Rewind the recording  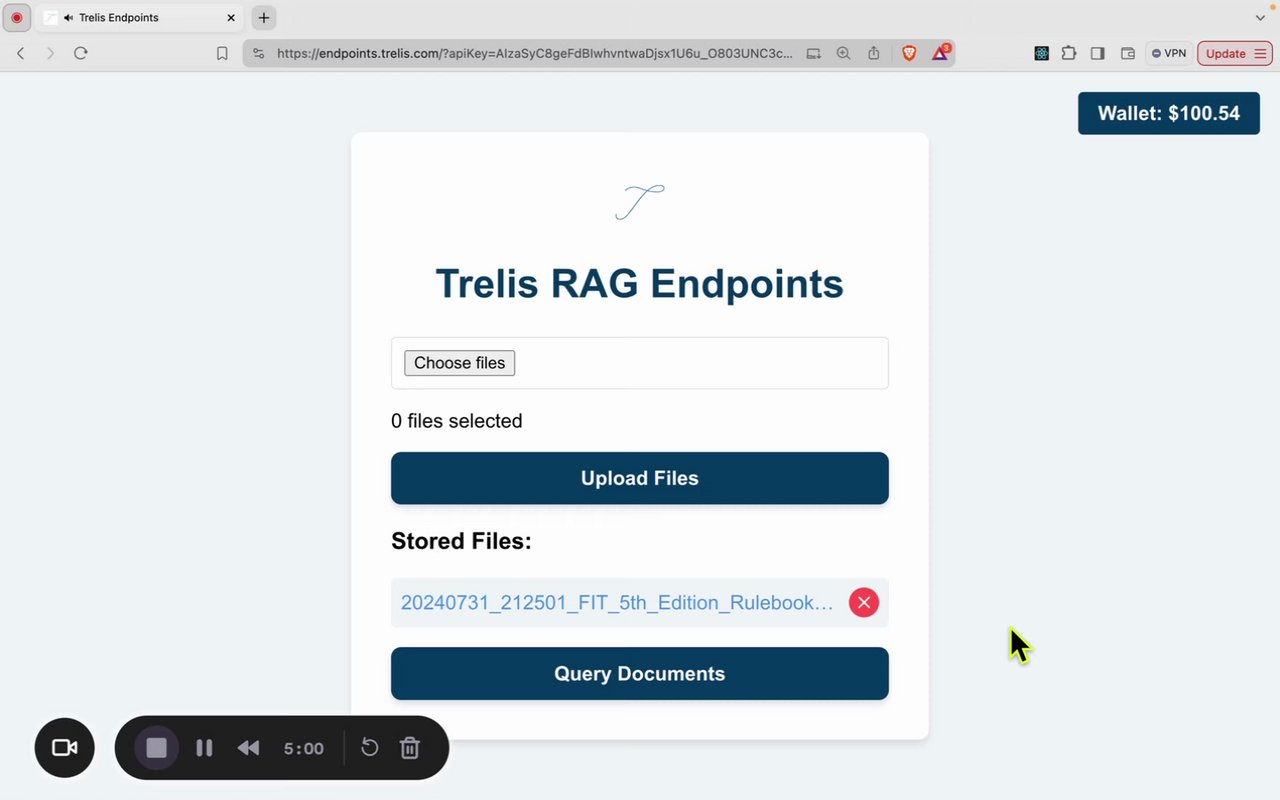(248, 748)
